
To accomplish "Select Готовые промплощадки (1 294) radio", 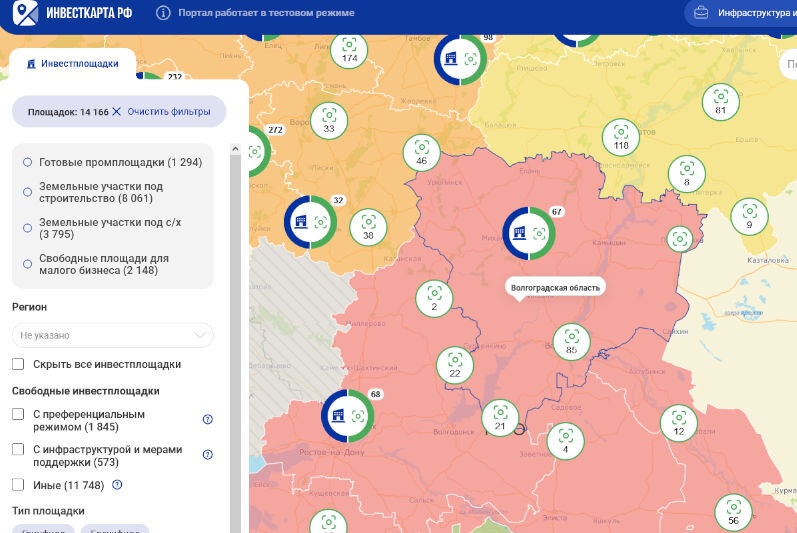I will tap(27, 162).
